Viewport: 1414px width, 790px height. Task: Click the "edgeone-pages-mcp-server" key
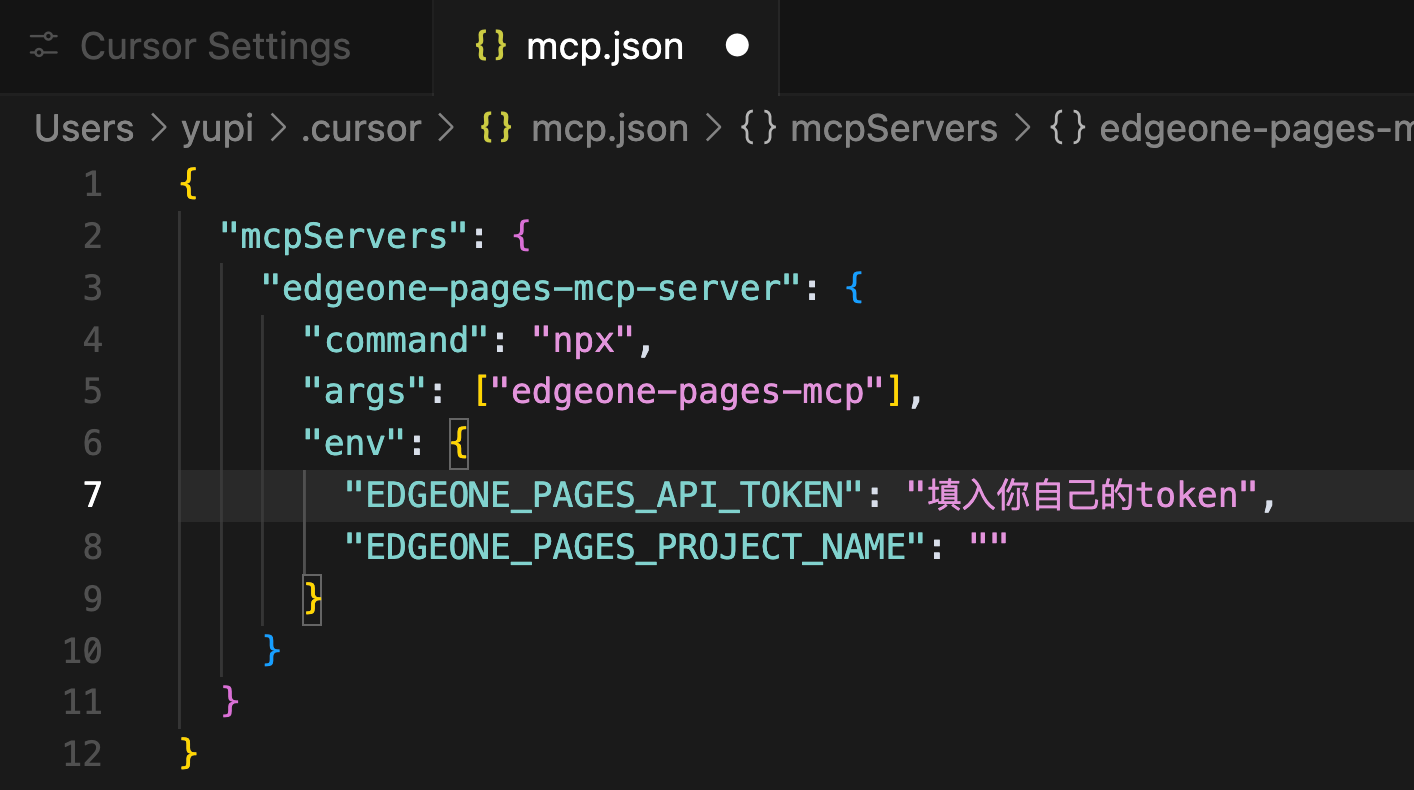[x=531, y=288]
